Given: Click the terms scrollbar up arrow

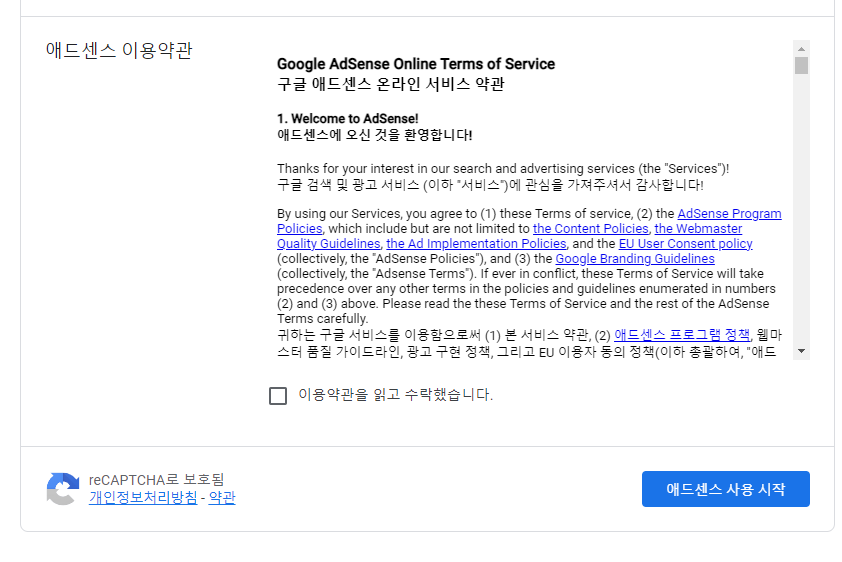Looking at the screenshot, I should [801, 49].
